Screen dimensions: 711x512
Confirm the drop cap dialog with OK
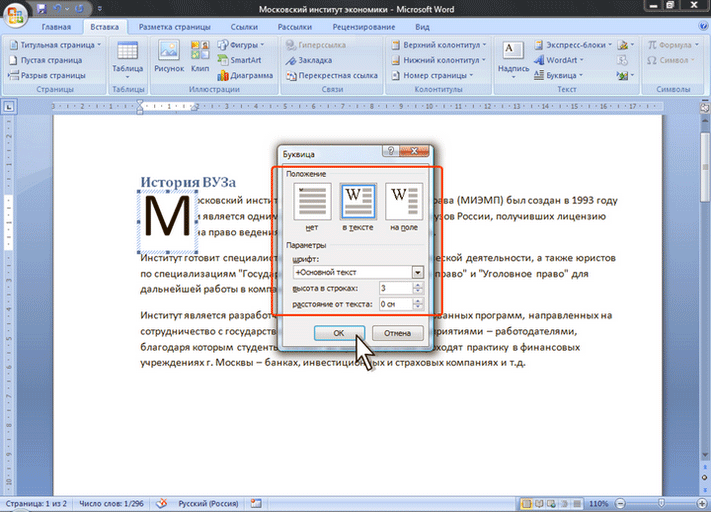coord(339,333)
